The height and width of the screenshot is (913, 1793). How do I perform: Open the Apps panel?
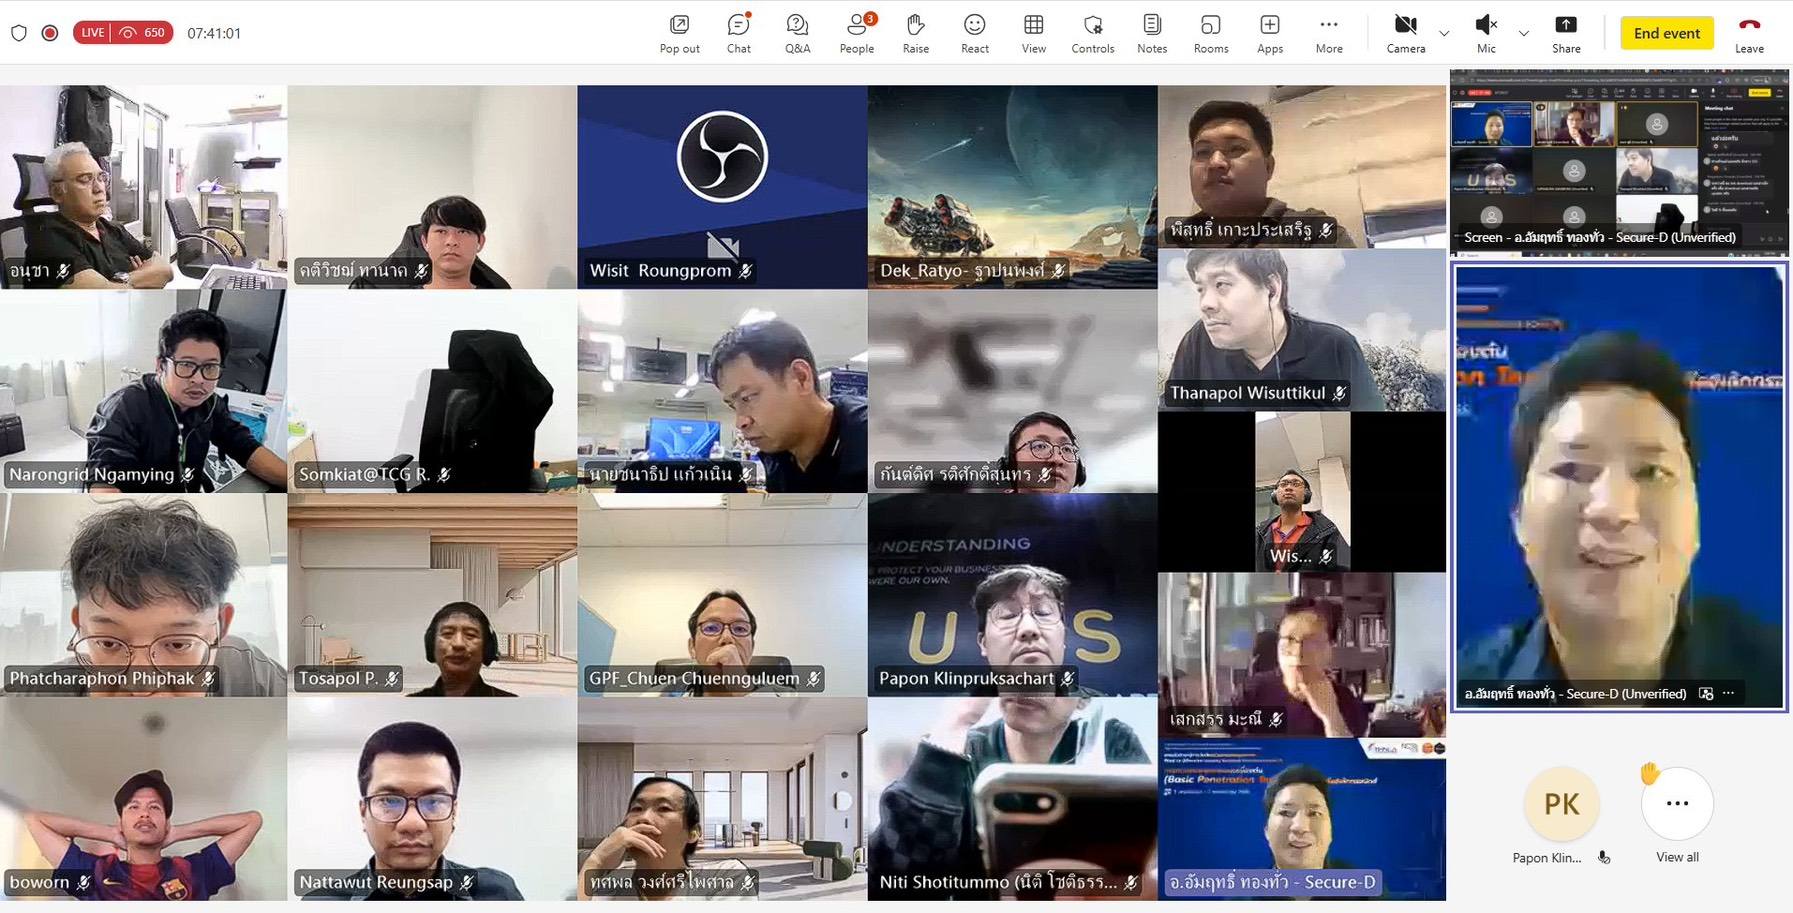(1269, 33)
